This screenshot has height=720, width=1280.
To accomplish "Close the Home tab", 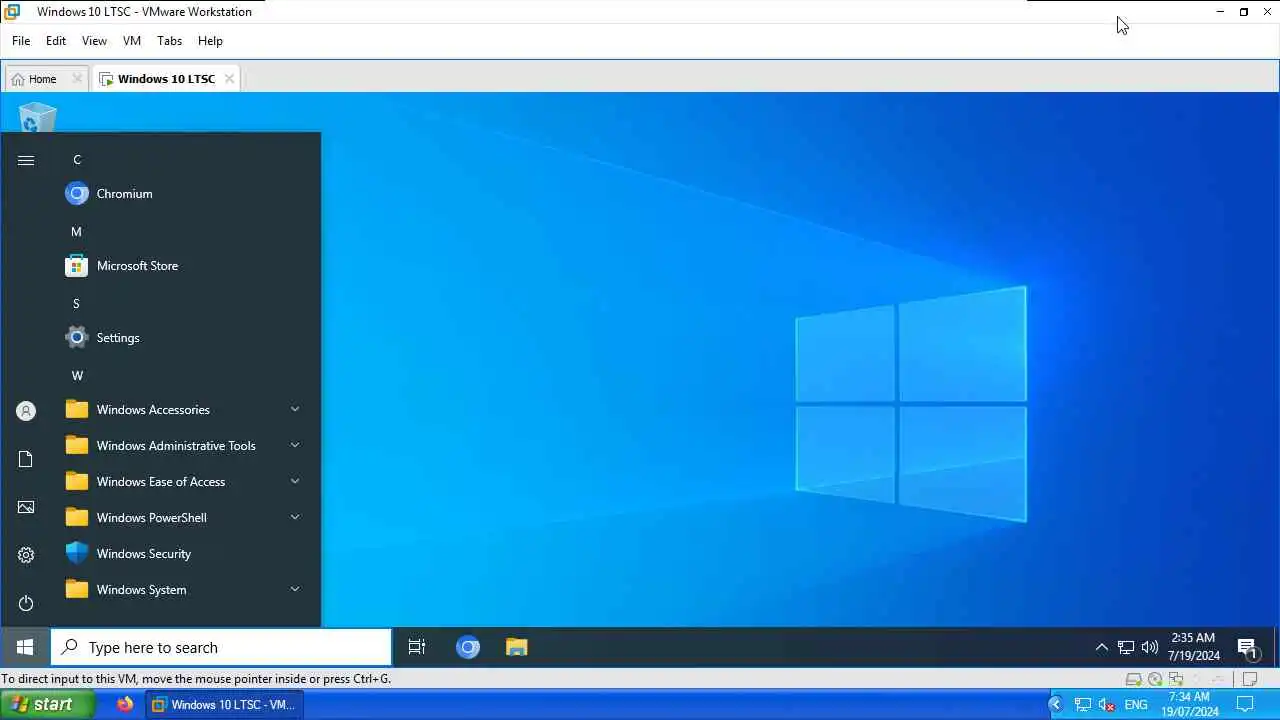I will click(x=77, y=79).
